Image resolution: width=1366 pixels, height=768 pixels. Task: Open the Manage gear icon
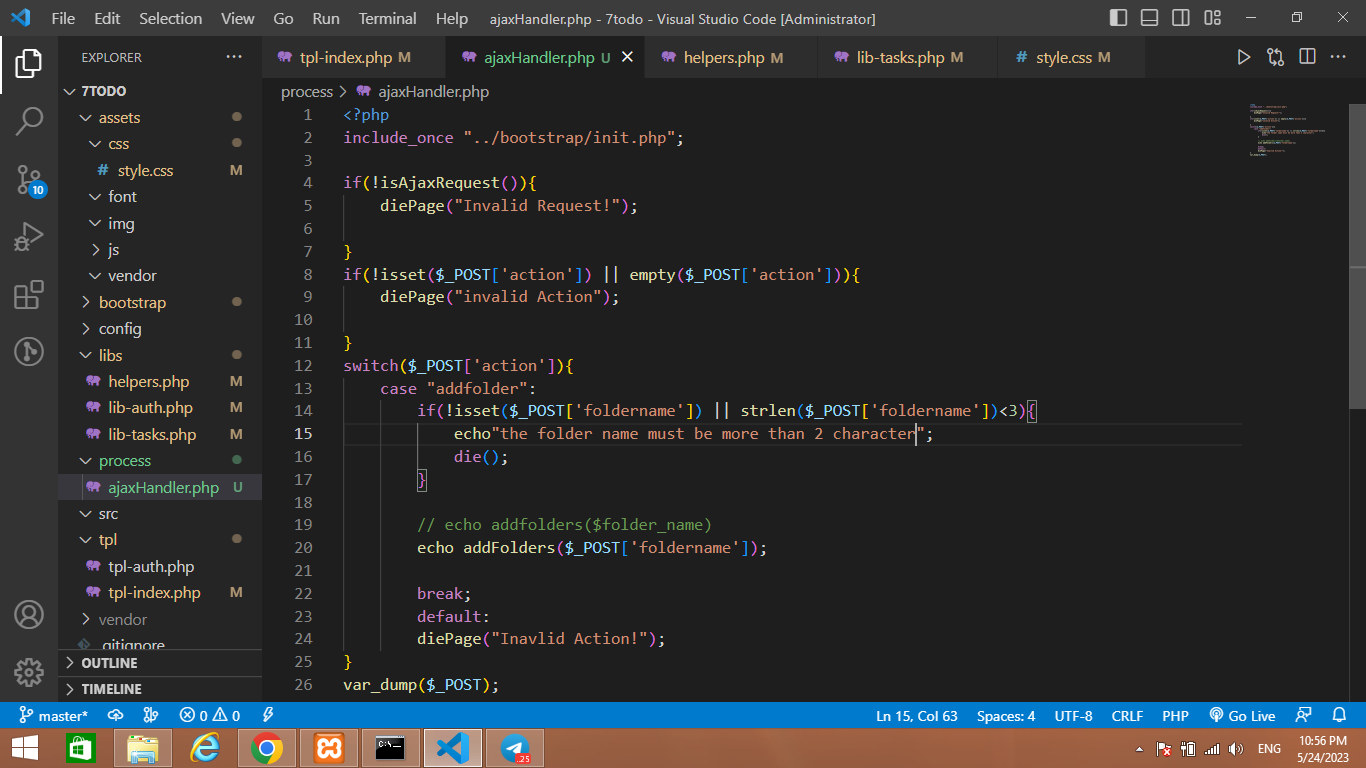[29, 672]
